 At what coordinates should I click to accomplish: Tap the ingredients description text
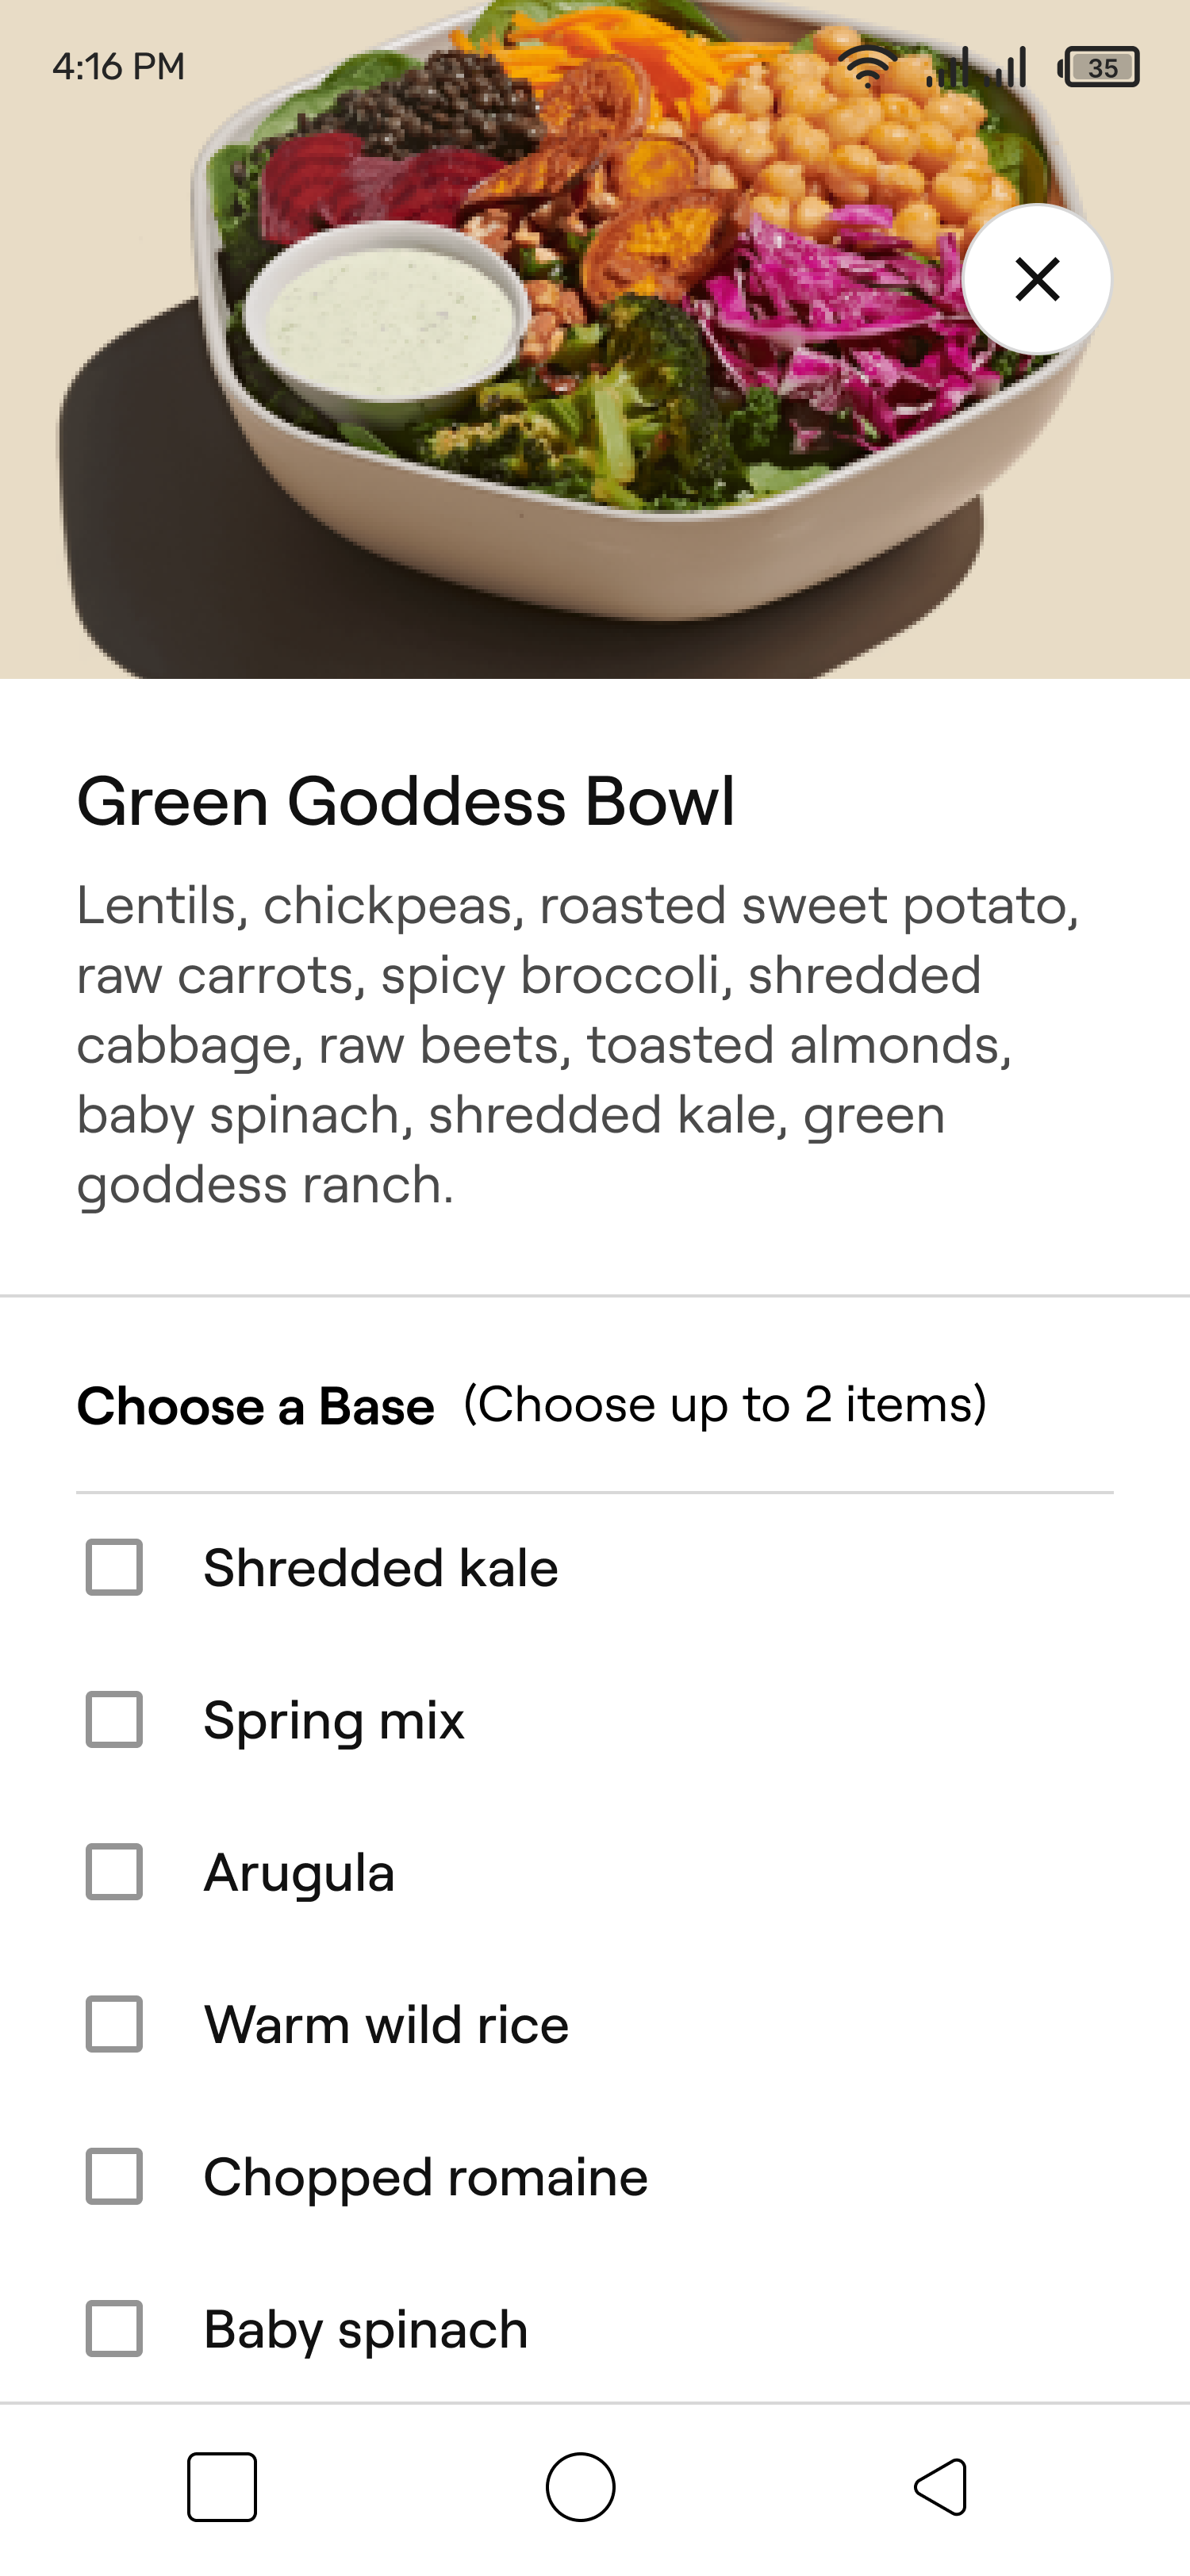(x=578, y=1045)
